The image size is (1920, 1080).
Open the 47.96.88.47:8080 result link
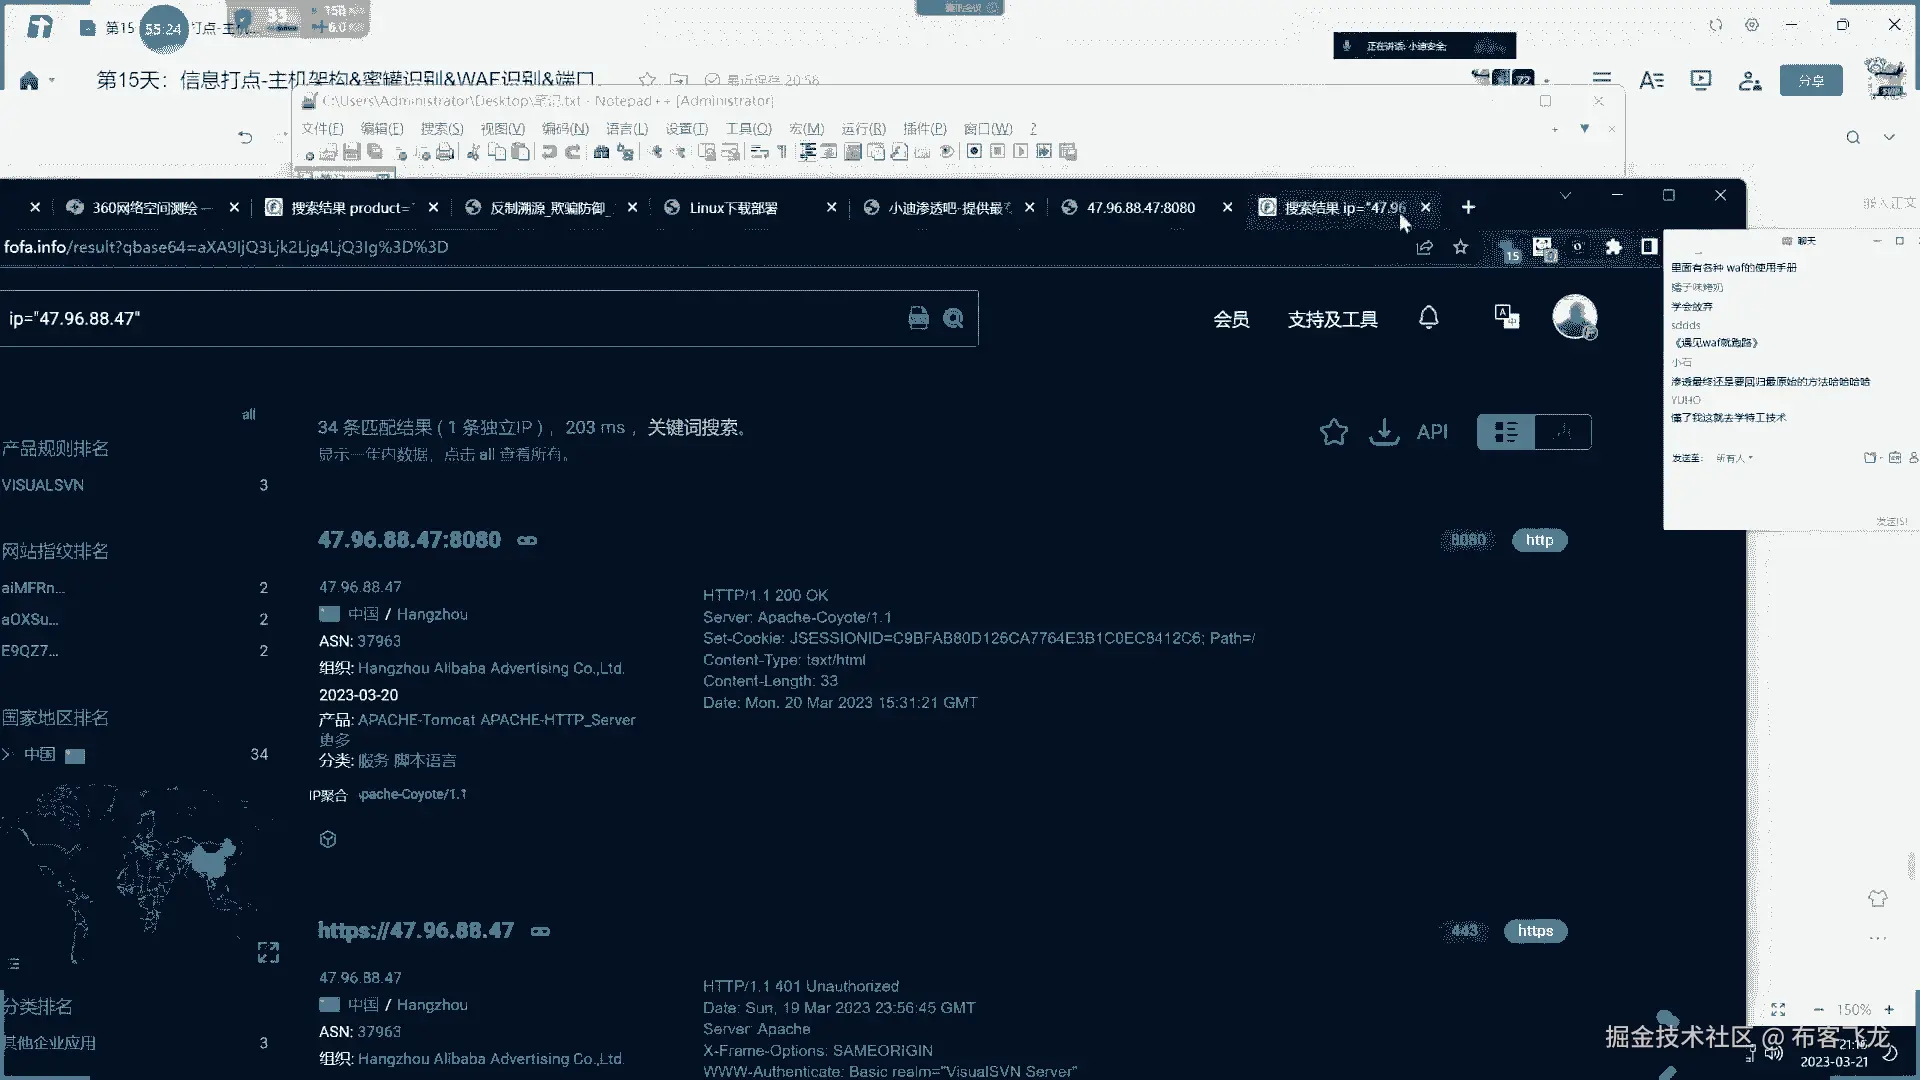click(409, 540)
